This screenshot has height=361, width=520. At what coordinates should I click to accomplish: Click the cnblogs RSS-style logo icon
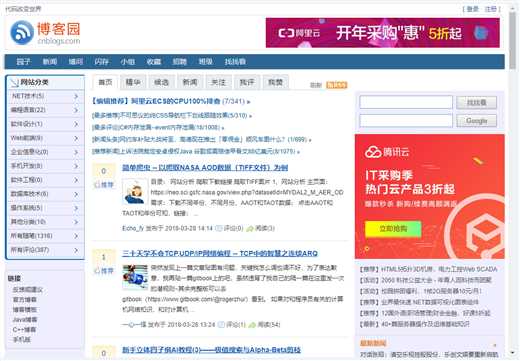click(22, 32)
